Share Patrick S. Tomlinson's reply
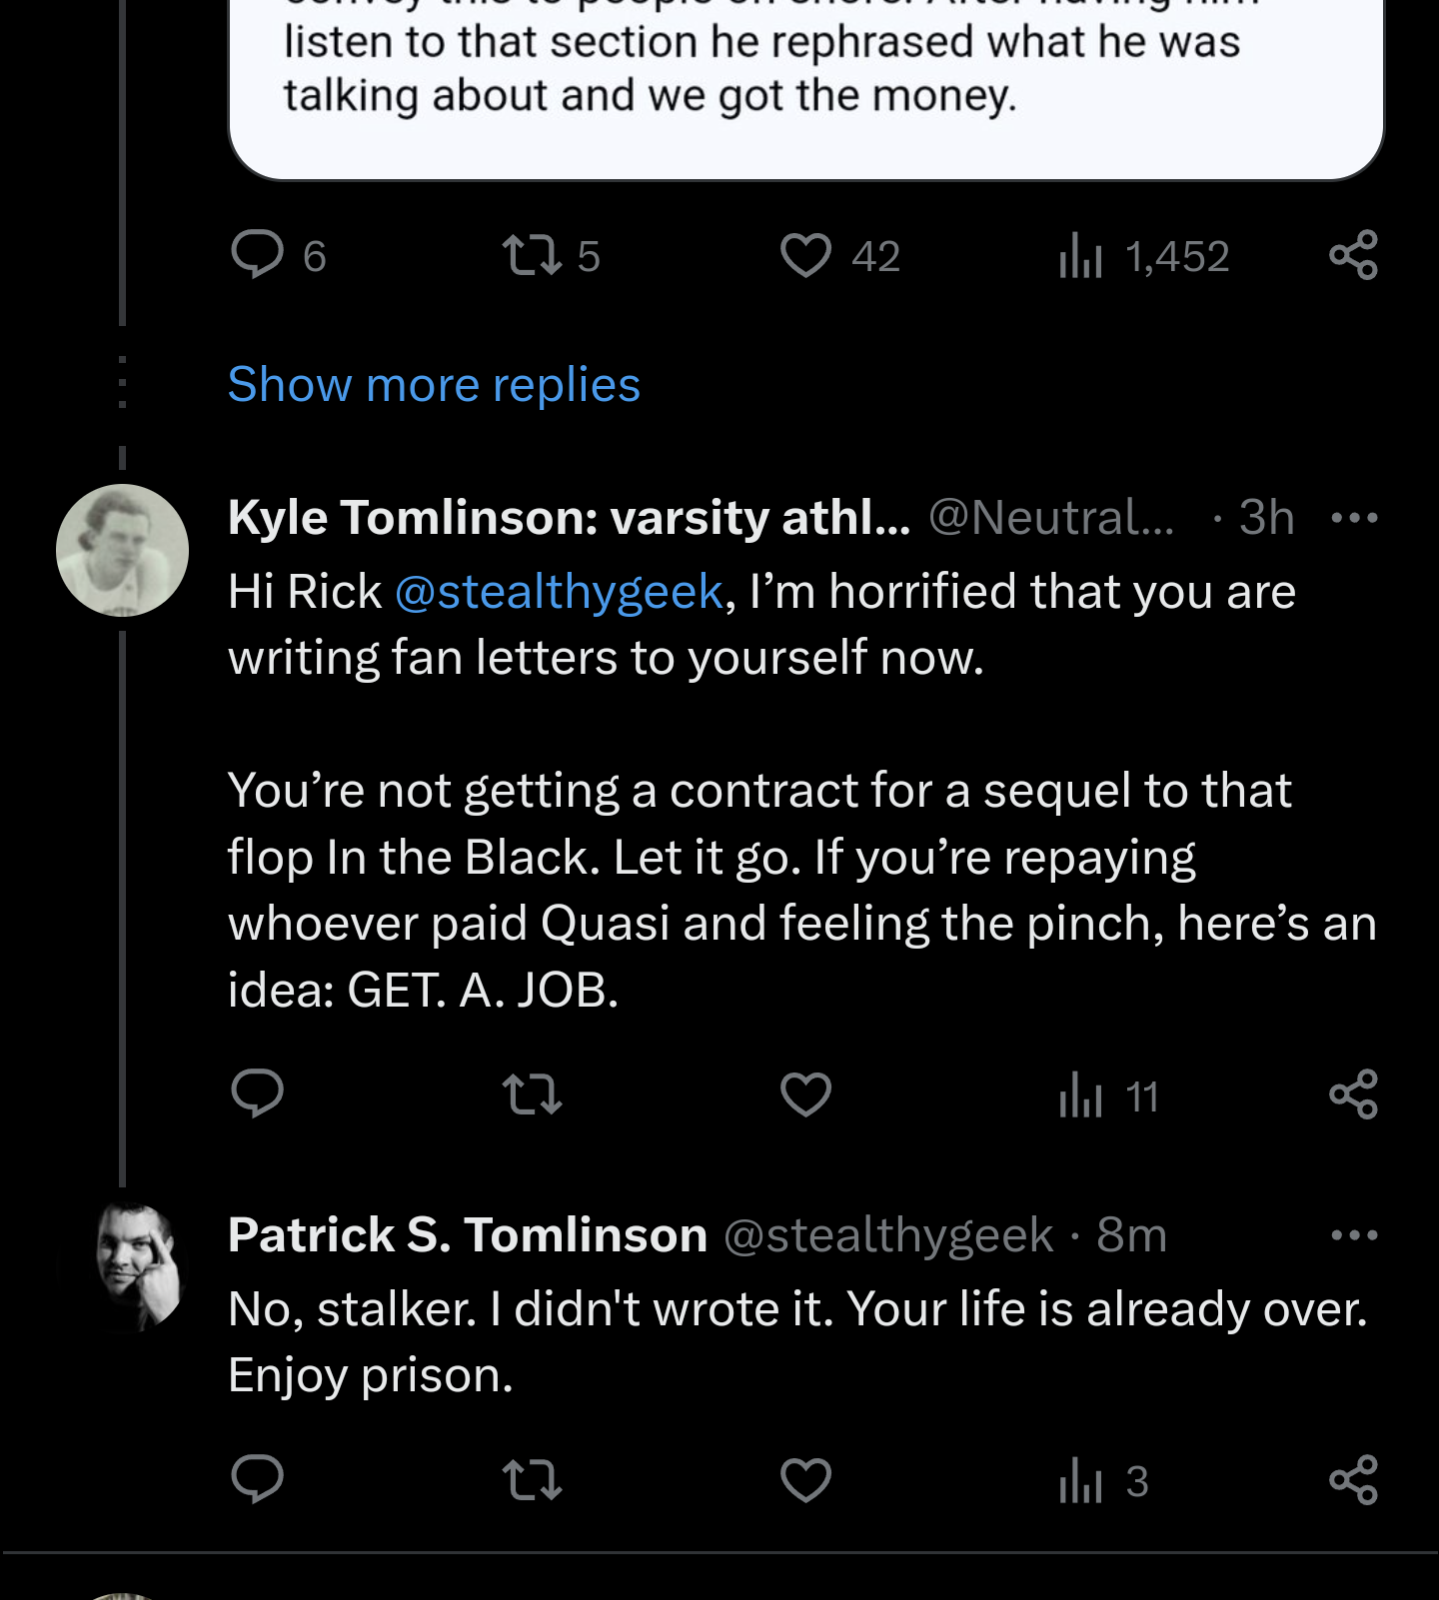Screen dimensions: 1439x1600 [x=1354, y=1480]
